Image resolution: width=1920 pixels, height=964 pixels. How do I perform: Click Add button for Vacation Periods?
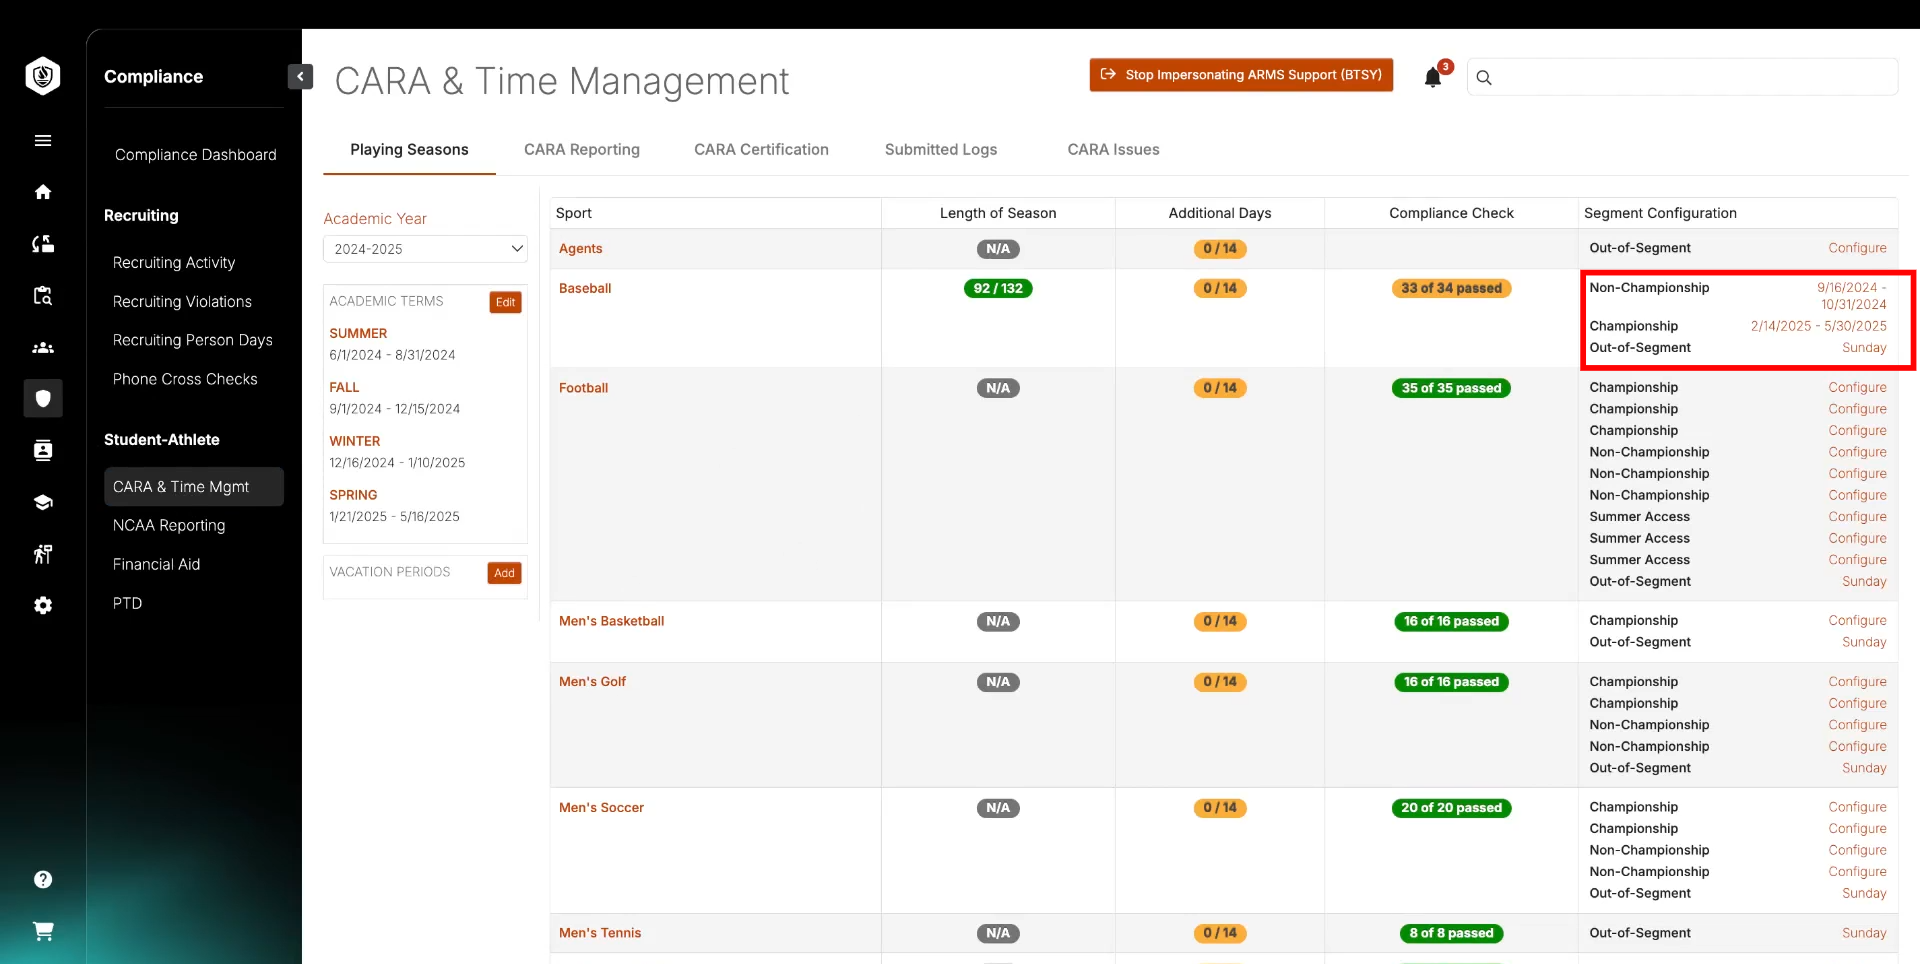[x=504, y=573]
